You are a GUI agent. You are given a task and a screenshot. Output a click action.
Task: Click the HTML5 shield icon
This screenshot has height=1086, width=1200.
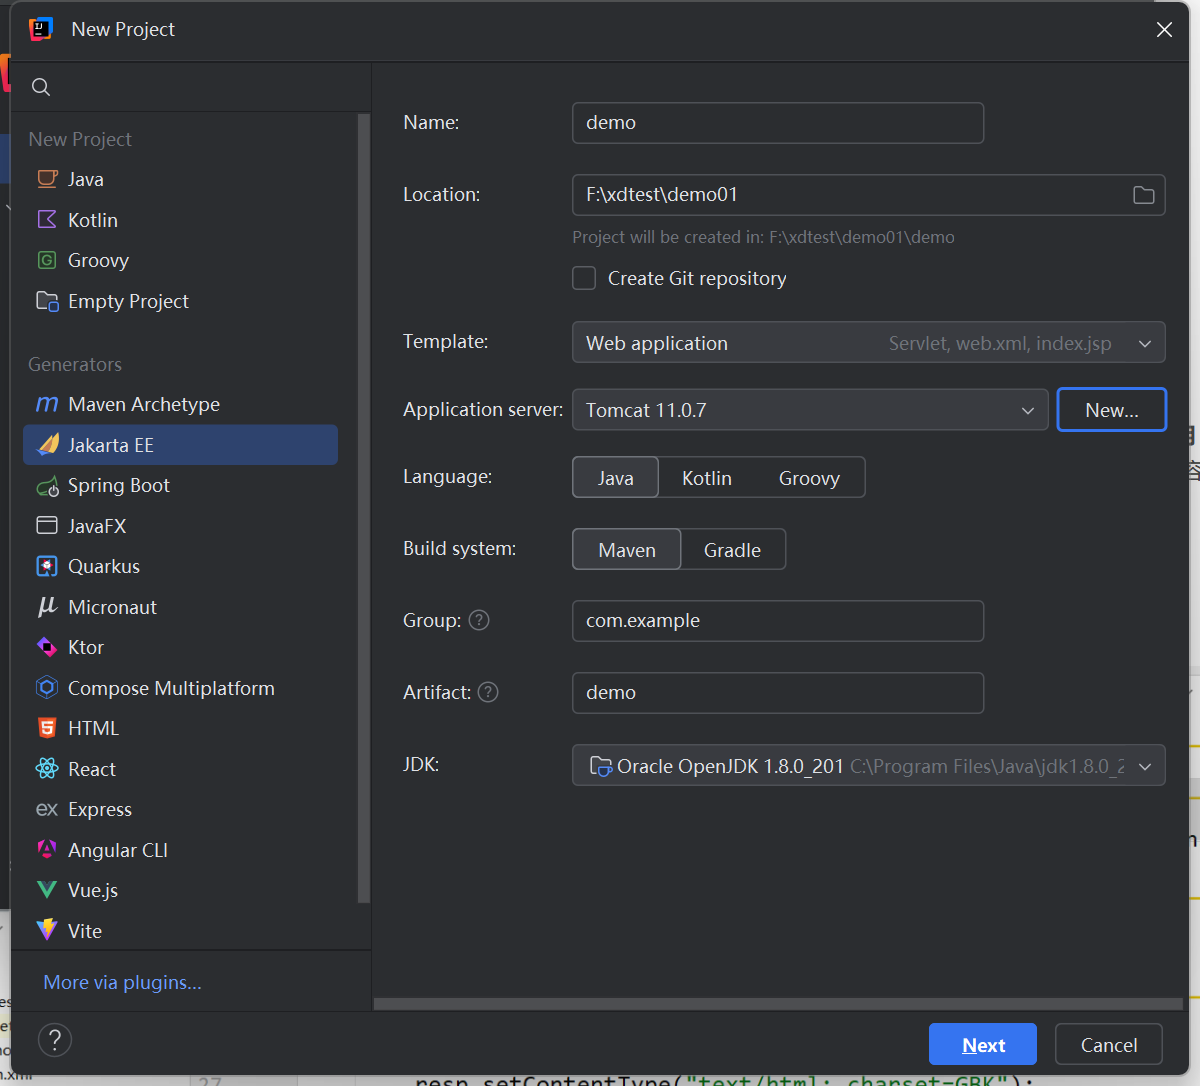[x=47, y=728]
